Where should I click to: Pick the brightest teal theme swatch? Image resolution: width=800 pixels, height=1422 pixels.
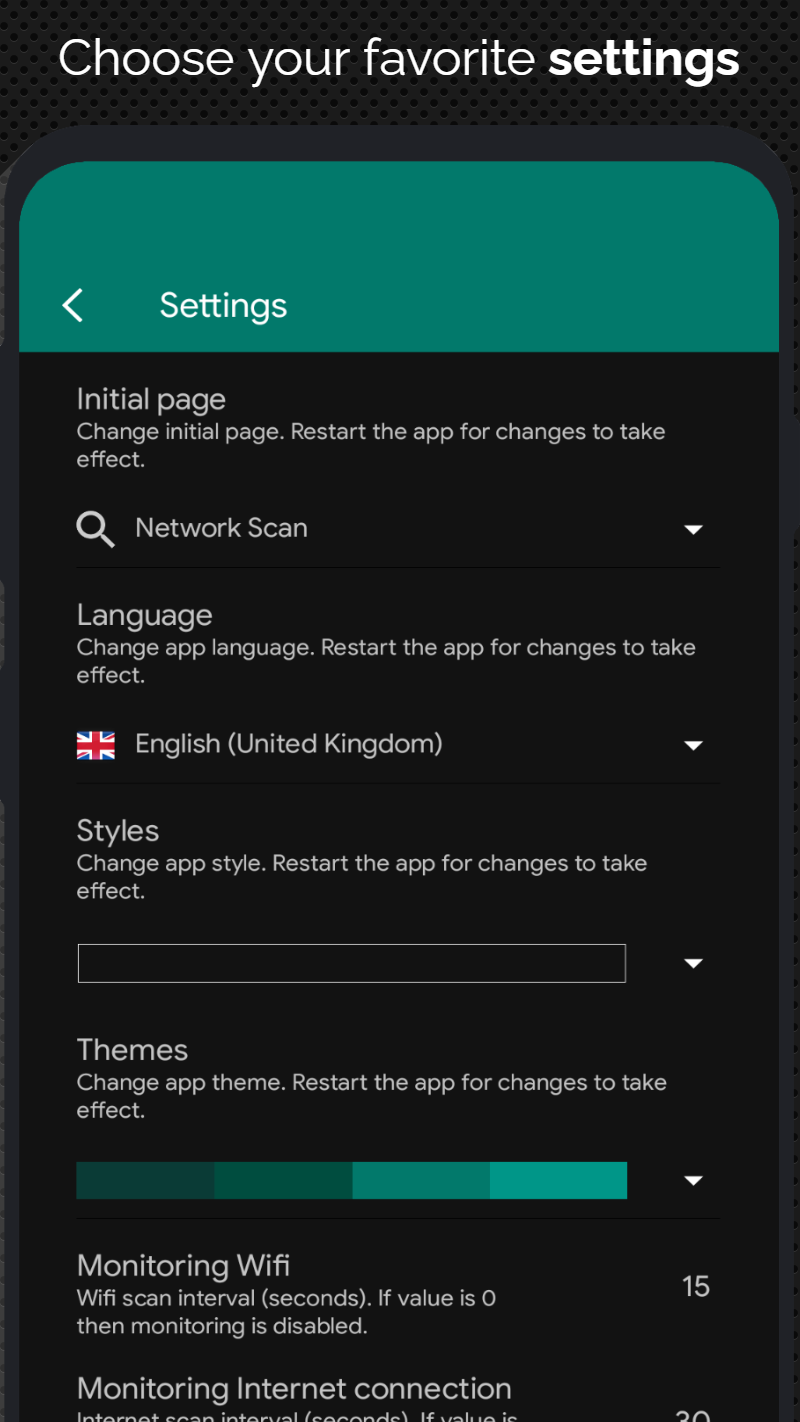(x=558, y=1180)
